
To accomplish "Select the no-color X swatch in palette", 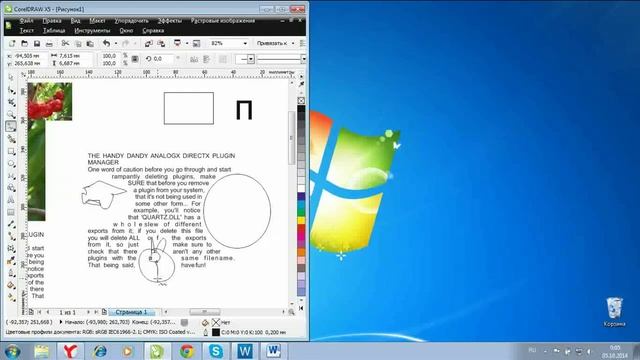I will click(x=301, y=100).
